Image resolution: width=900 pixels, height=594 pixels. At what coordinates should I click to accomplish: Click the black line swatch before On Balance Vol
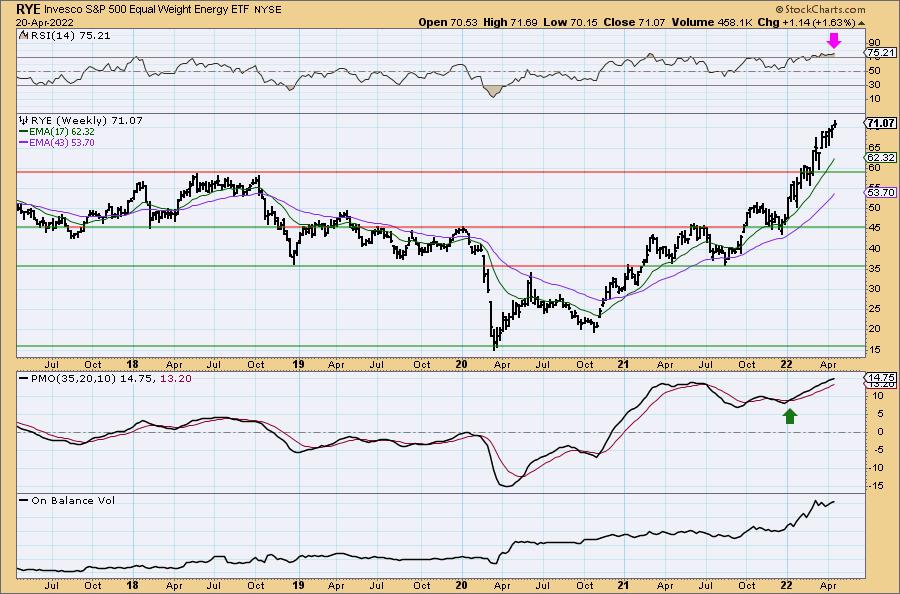(x=24, y=500)
